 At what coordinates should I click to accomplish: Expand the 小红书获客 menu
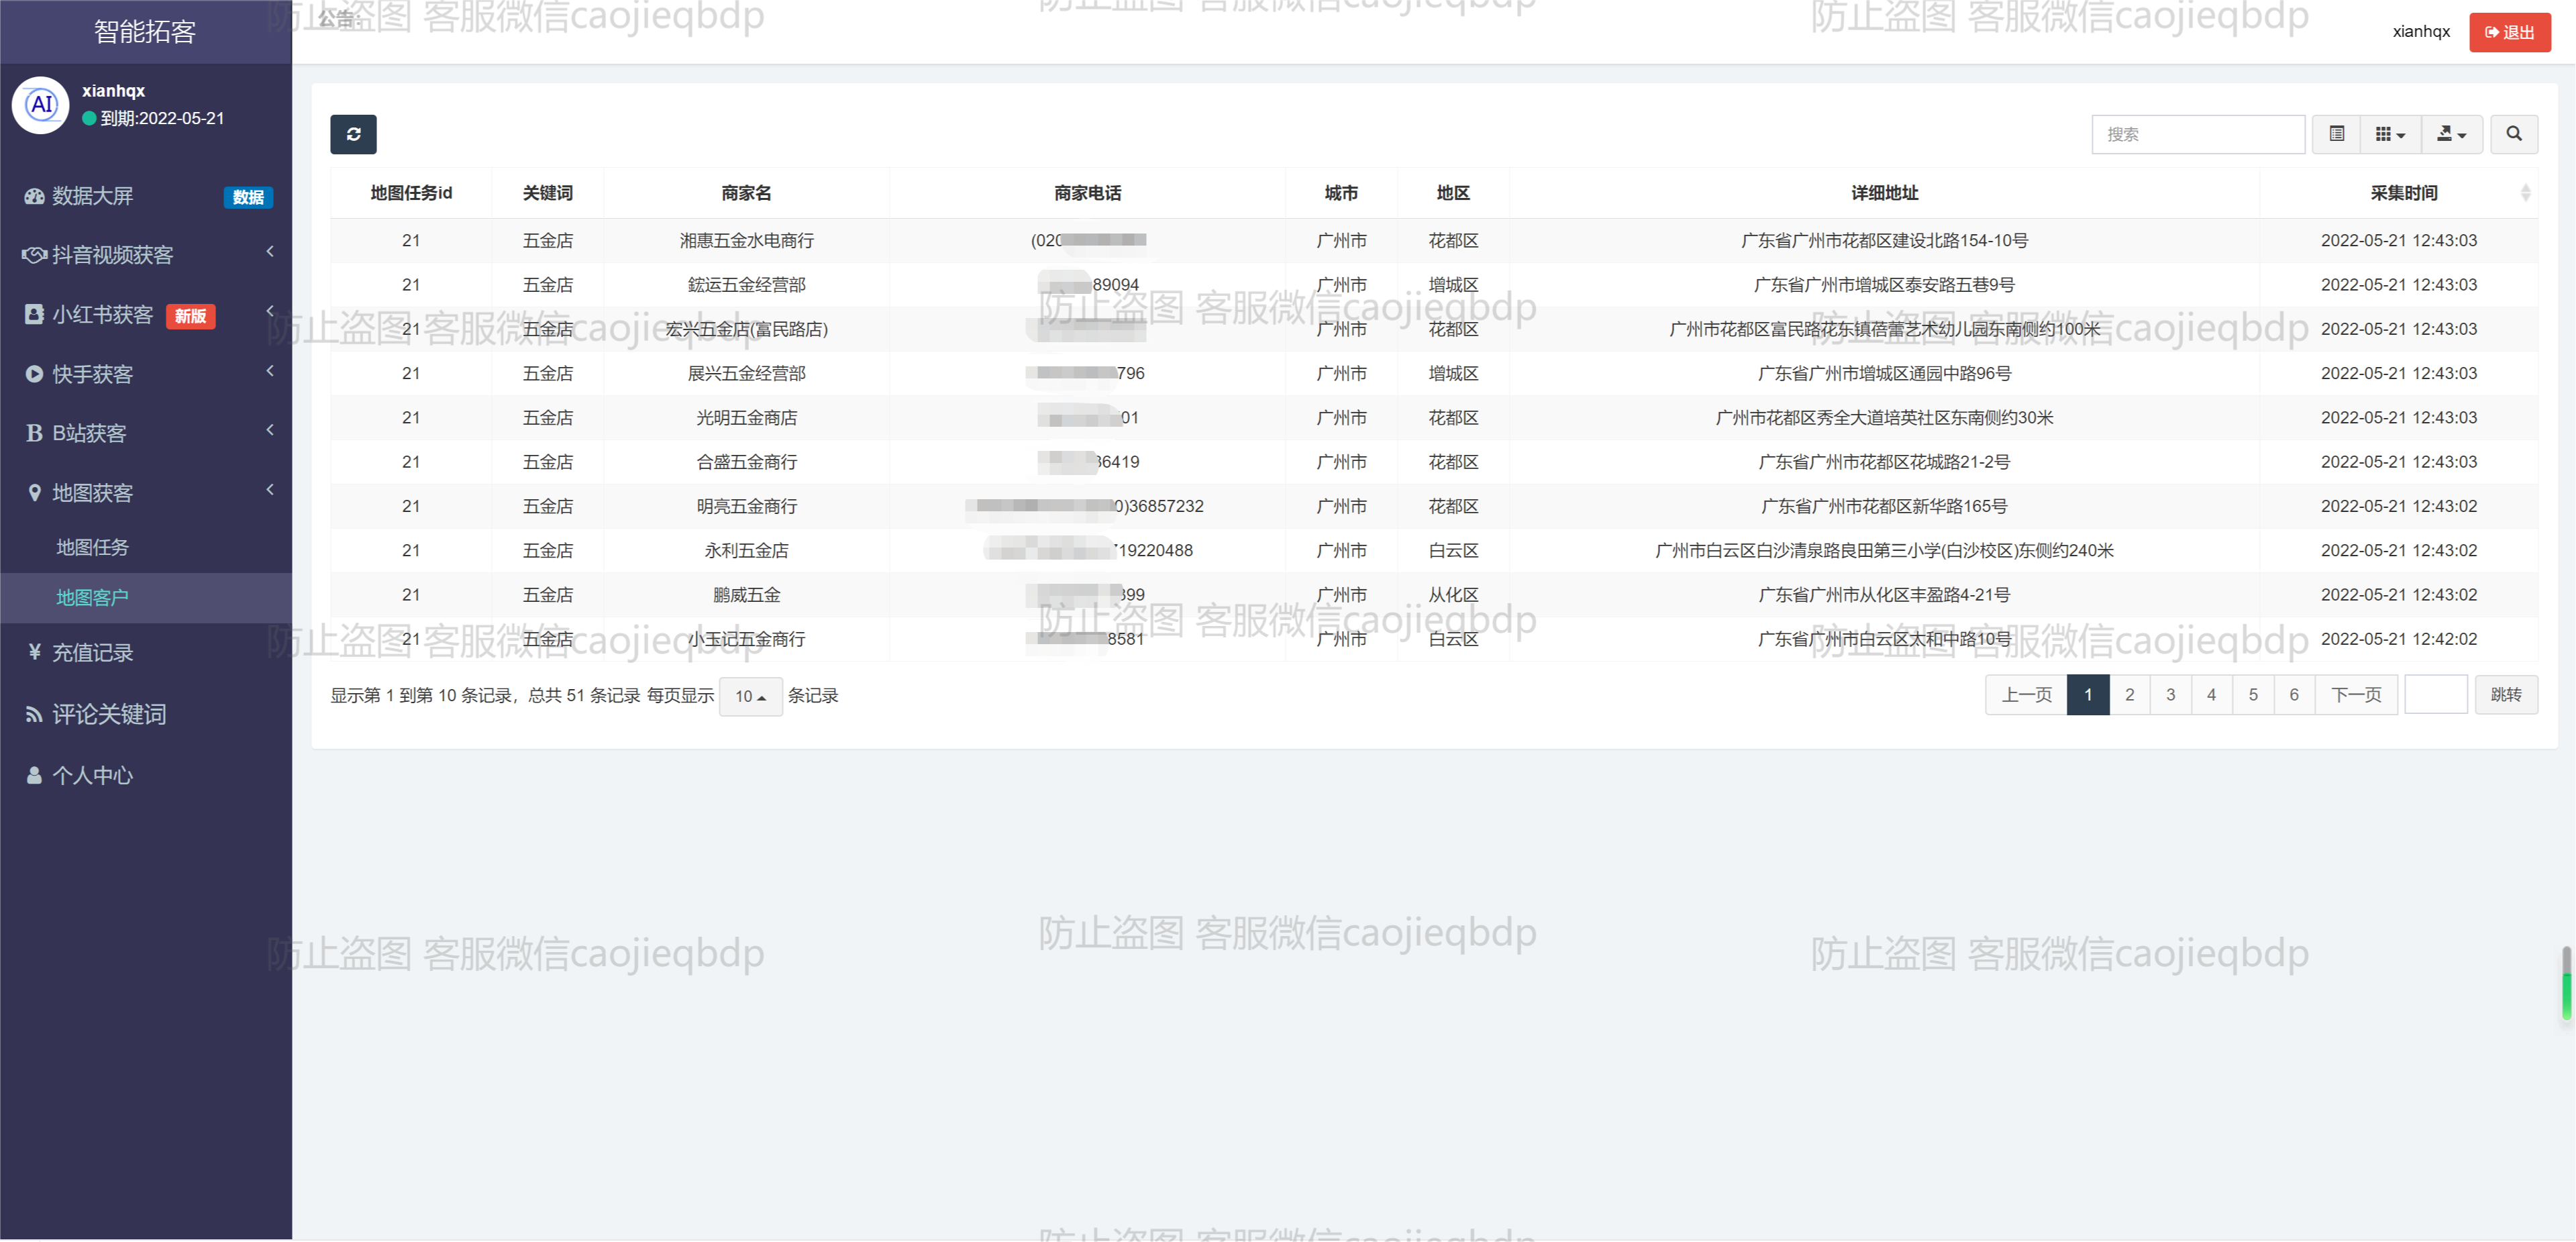(102, 315)
